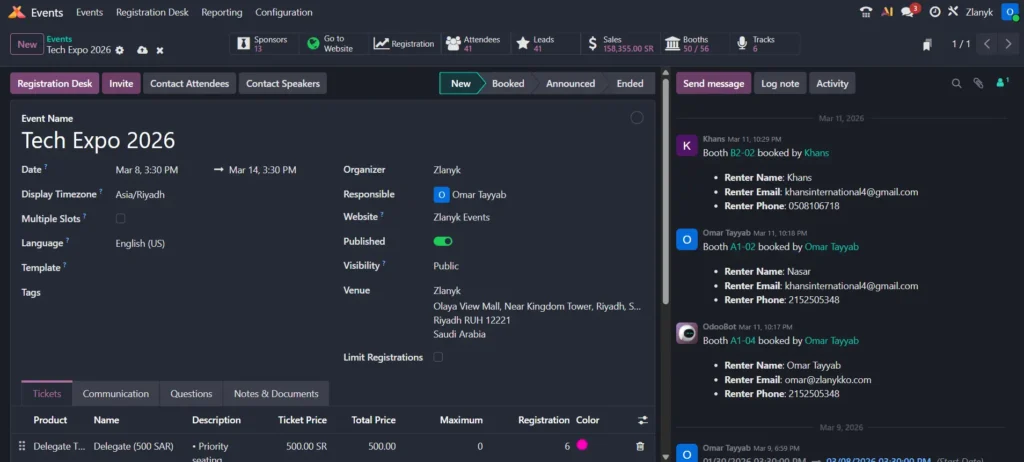Screen dimensions: 1024x462
Task: Click the VoIP phone icon
Action: [x=866, y=12]
